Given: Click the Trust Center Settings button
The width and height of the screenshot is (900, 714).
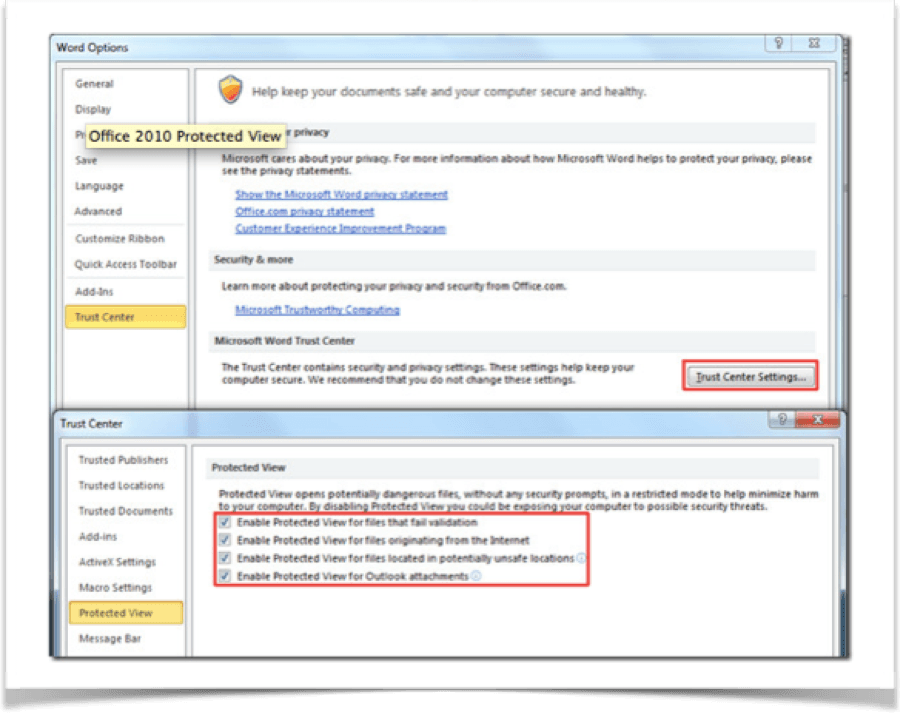Looking at the screenshot, I should pyautogui.click(x=751, y=377).
